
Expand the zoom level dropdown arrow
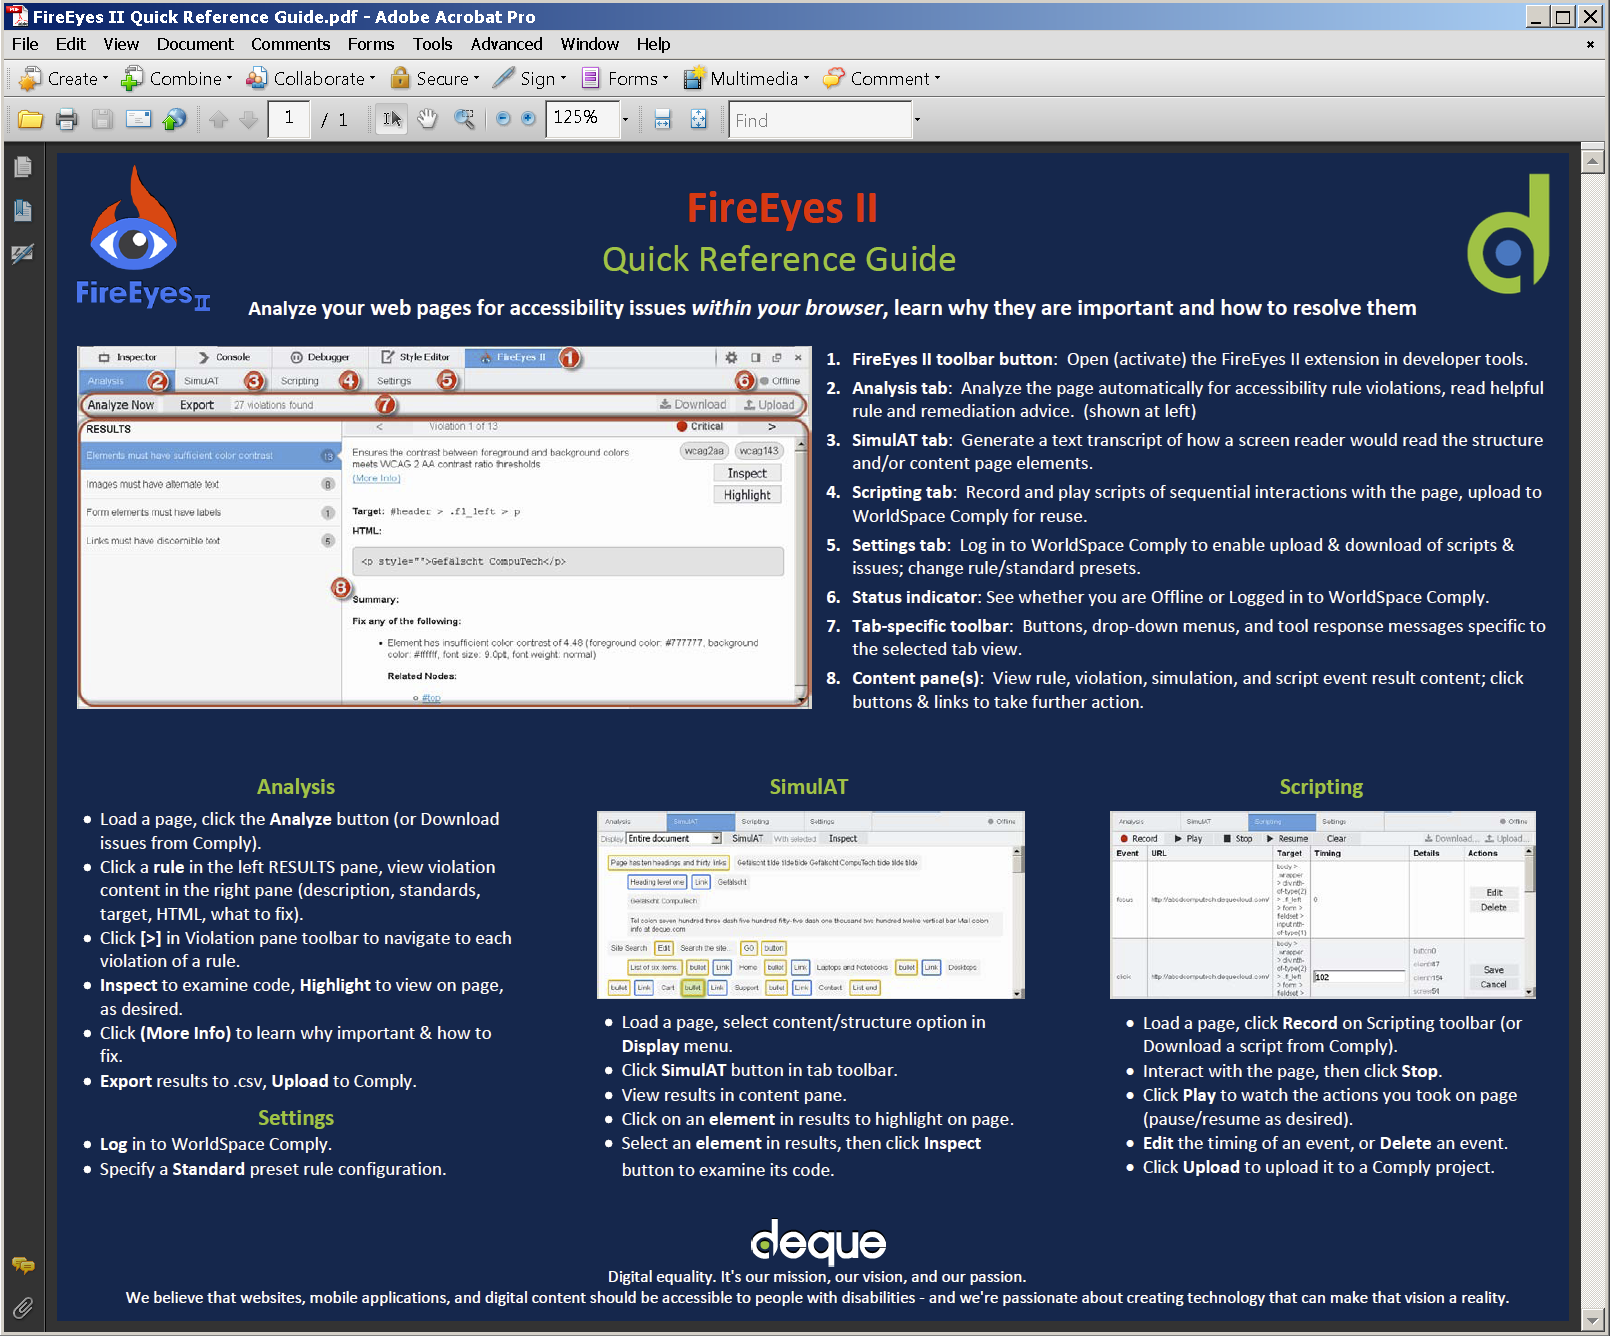click(626, 120)
